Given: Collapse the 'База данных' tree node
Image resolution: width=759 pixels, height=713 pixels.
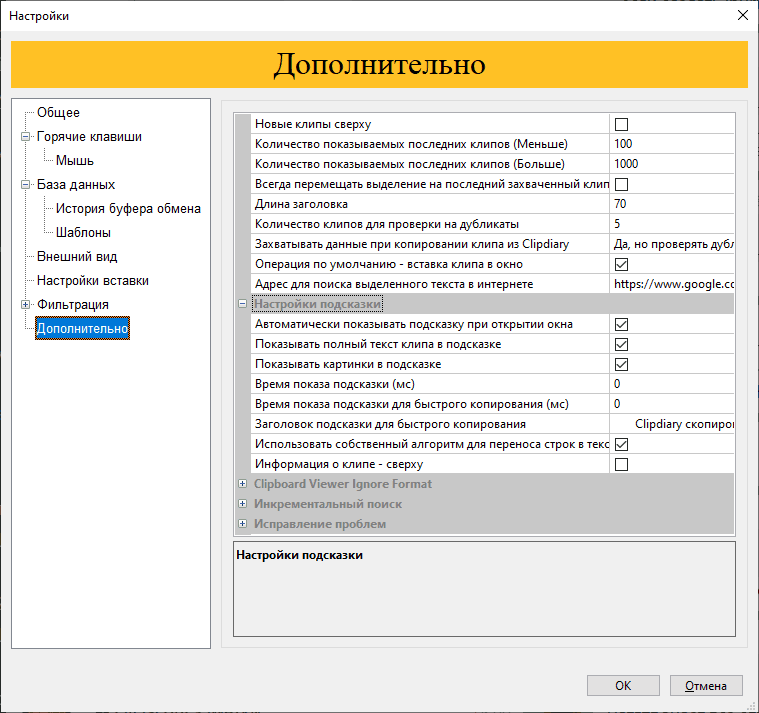Looking at the screenshot, I should coord(26,185).
